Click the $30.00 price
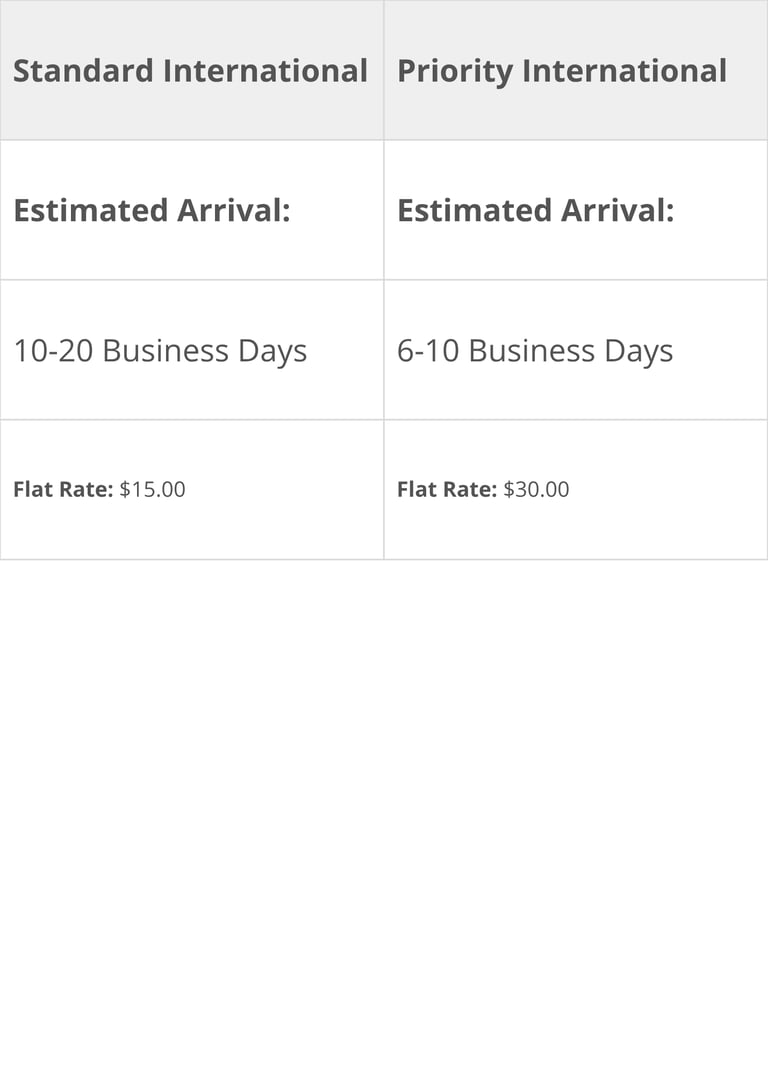The height and width of the screenshot is (1074, 768). pyautogui.click(x=536, y=489)
